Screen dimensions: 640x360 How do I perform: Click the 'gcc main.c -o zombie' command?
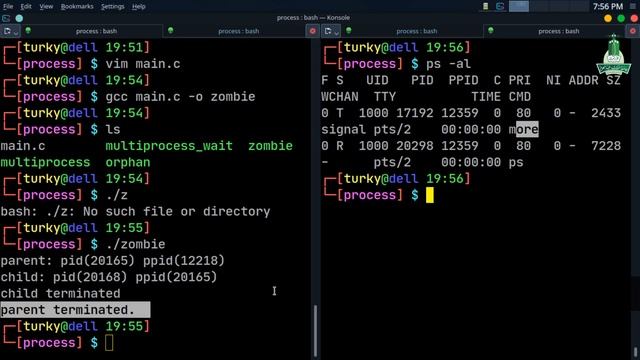click(x=180, y=97)
